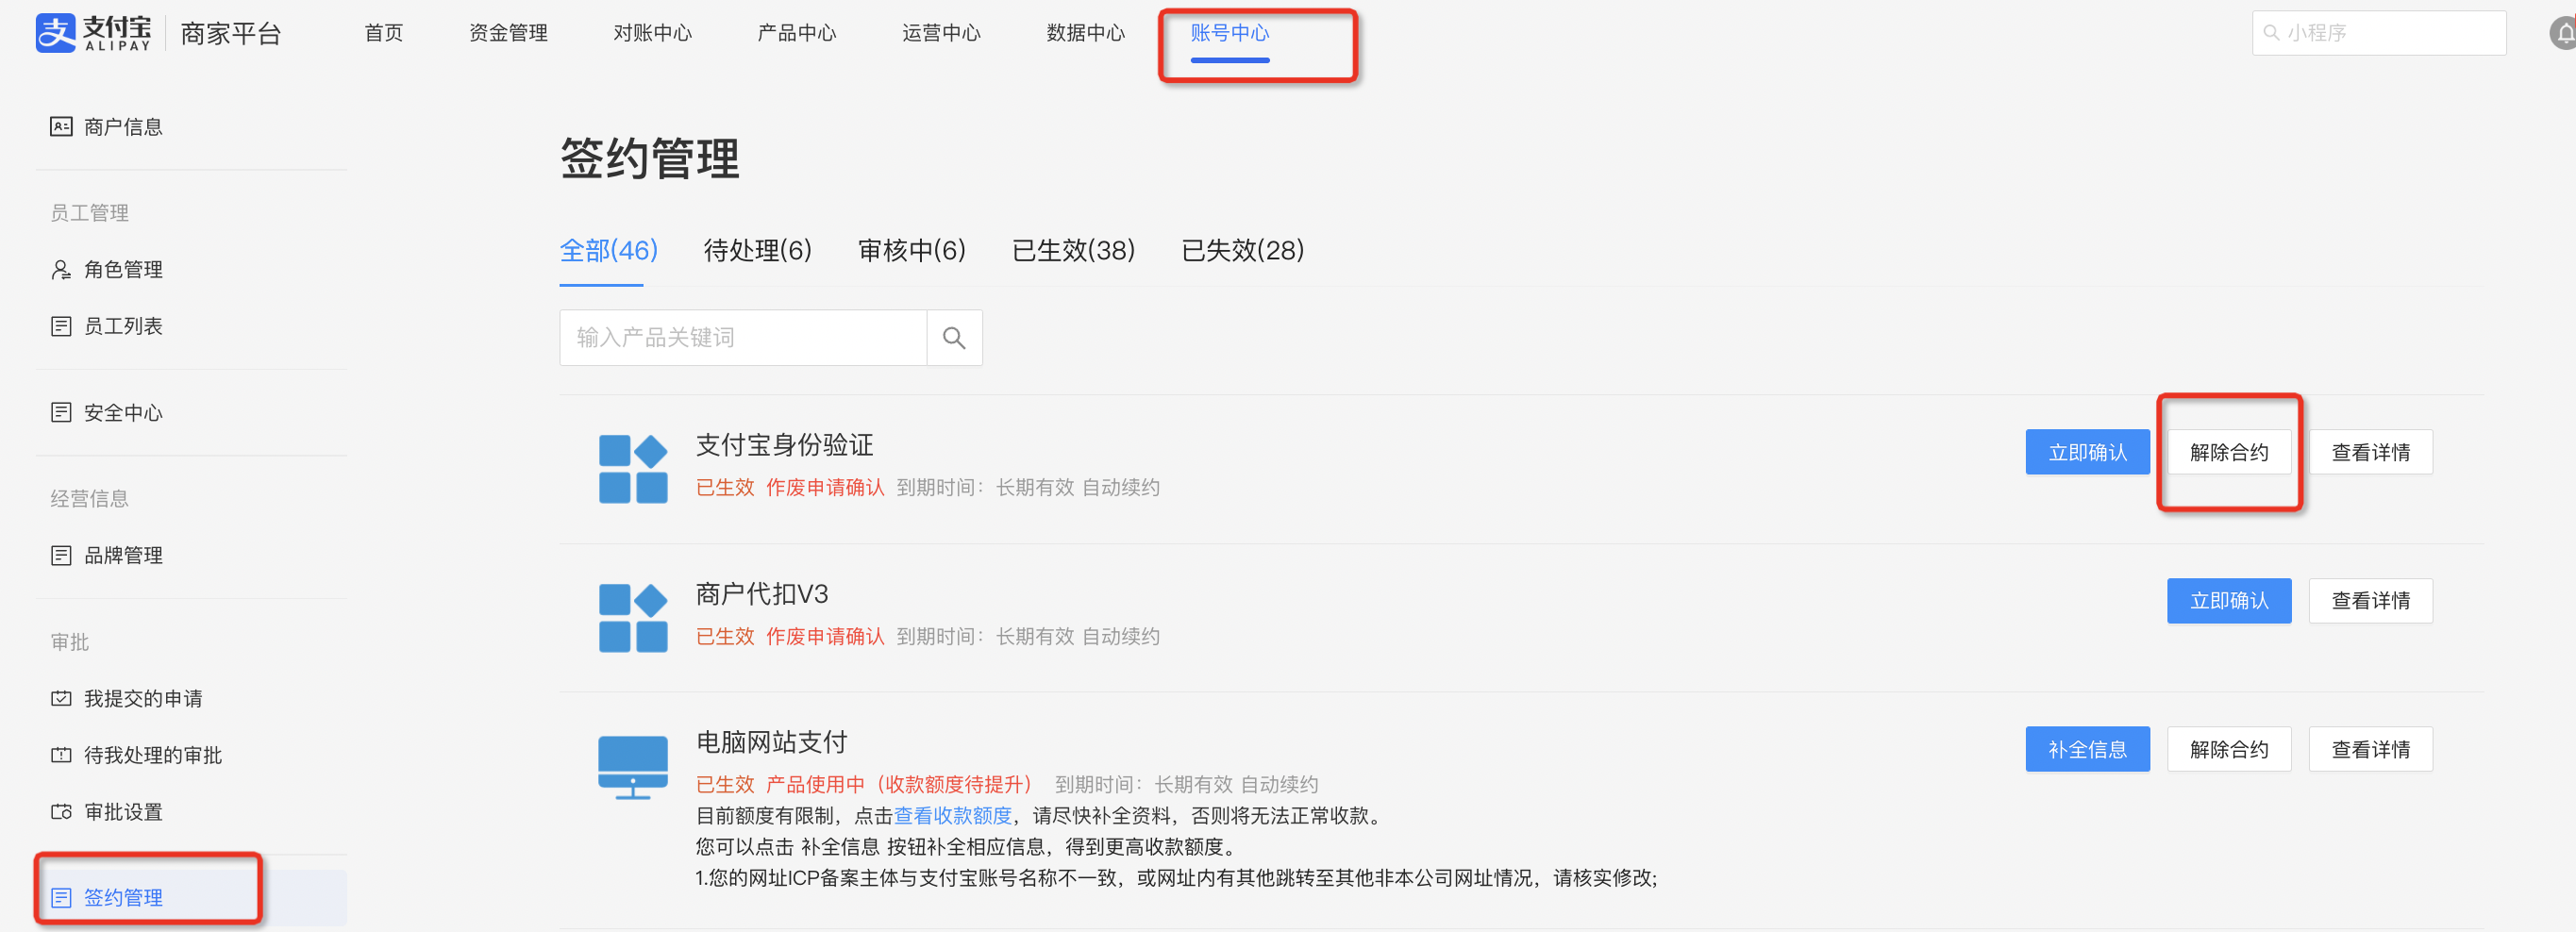2576x932 pixels.
Task: Switch to the 已生效(38) tab
Action: 1073,250
